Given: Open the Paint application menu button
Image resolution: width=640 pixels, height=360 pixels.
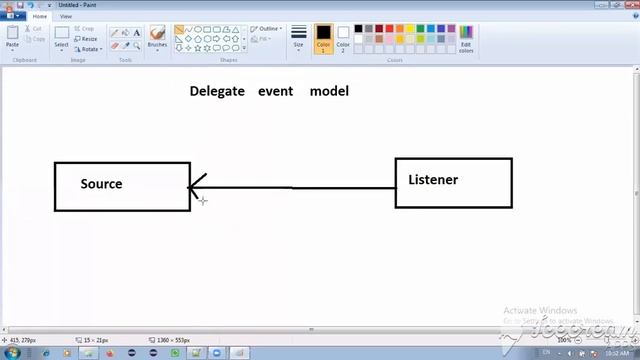Looking at the screenshot, I should tap(13, 16).
